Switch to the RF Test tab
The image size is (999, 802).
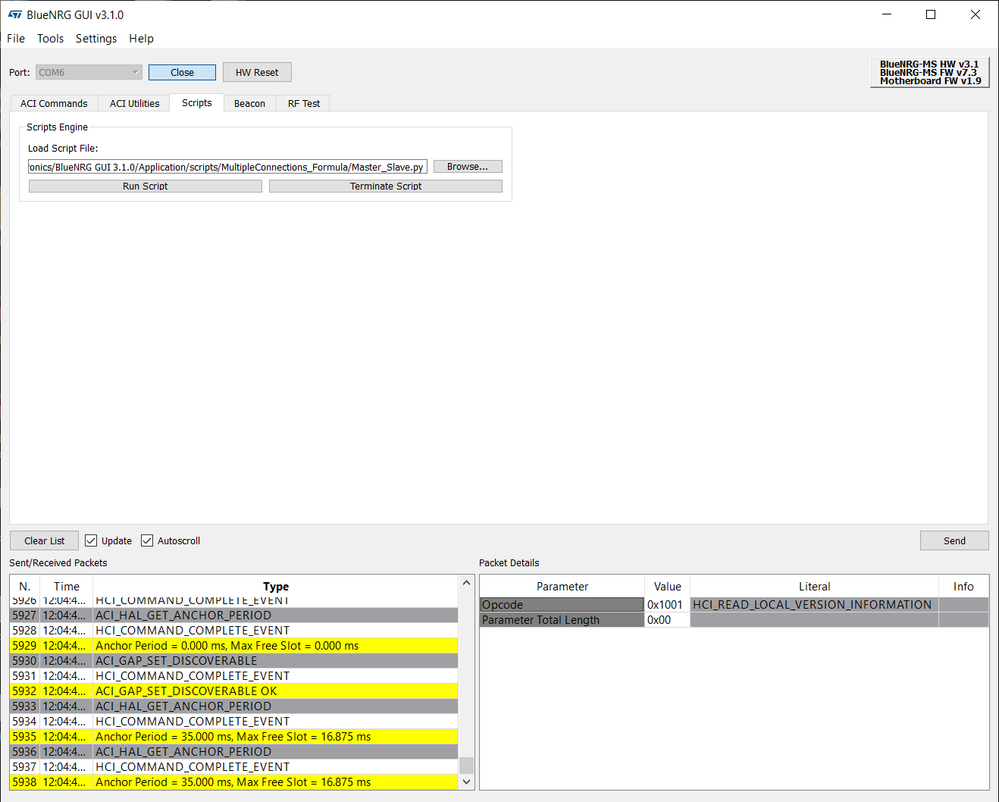click(304, 103)
